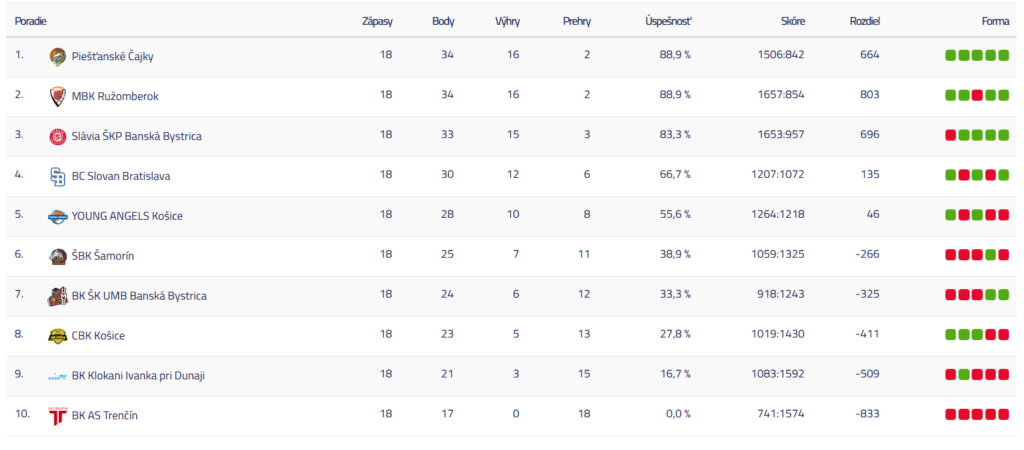
Task: Click the CBK Košice team logo
Action: [x=58, y=336]
